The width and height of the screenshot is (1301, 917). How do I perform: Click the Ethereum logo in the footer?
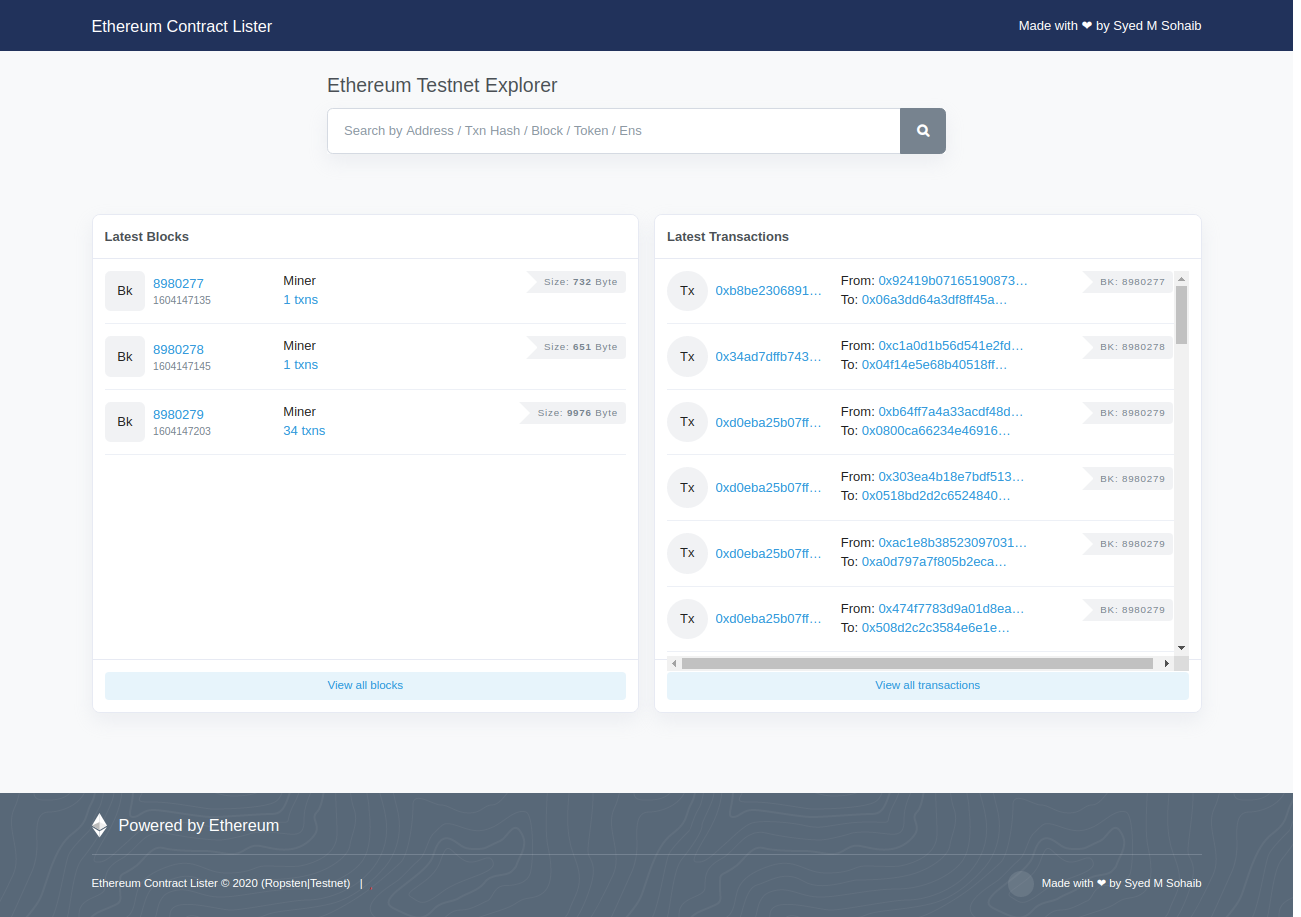tap(99, 825)
